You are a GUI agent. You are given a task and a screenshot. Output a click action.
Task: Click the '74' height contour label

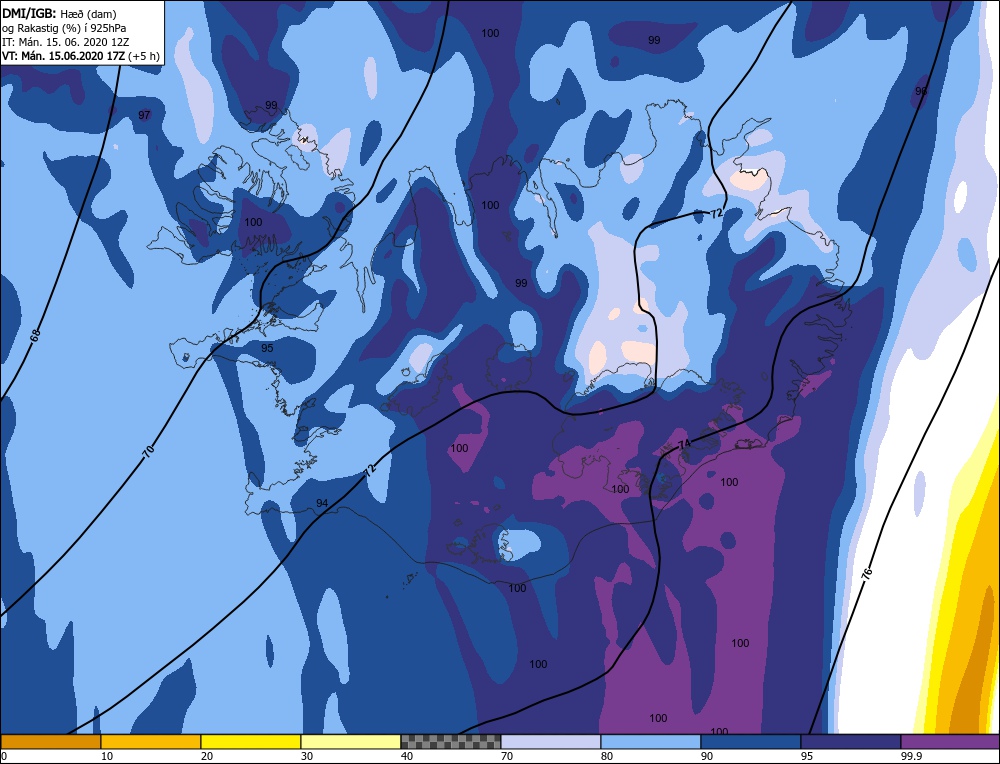point(684,444)
